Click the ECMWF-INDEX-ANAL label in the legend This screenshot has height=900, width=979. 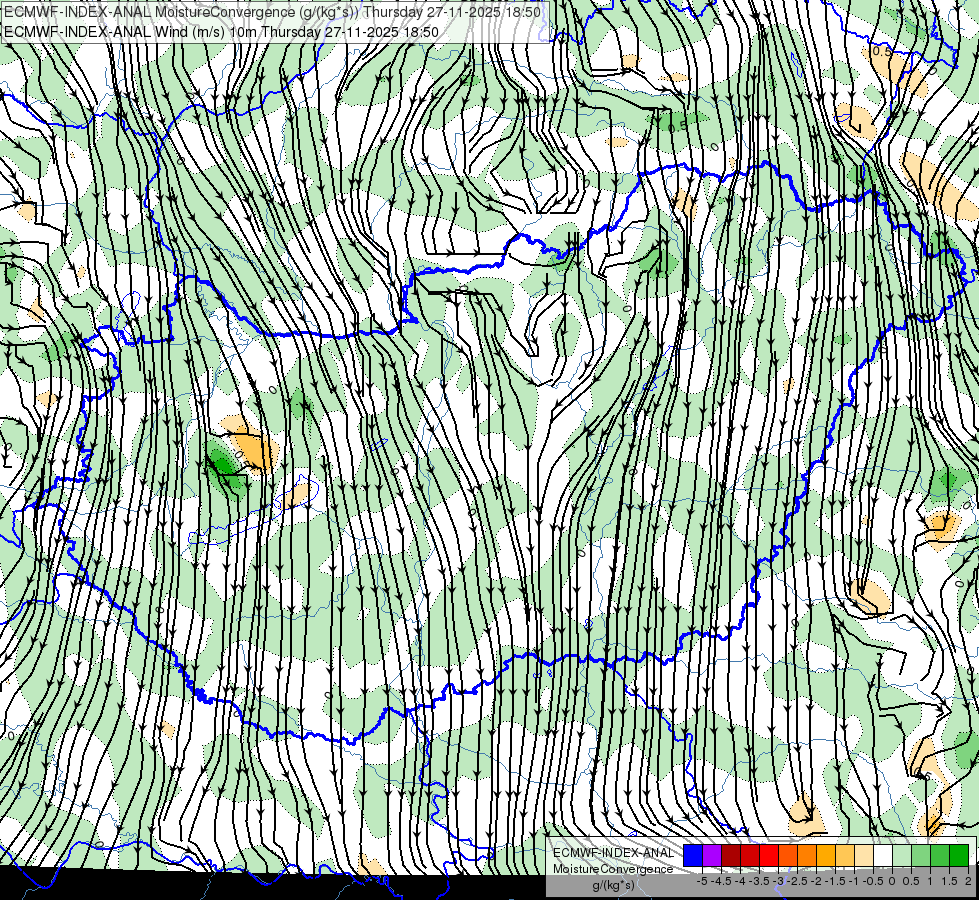tap(613, 853)
